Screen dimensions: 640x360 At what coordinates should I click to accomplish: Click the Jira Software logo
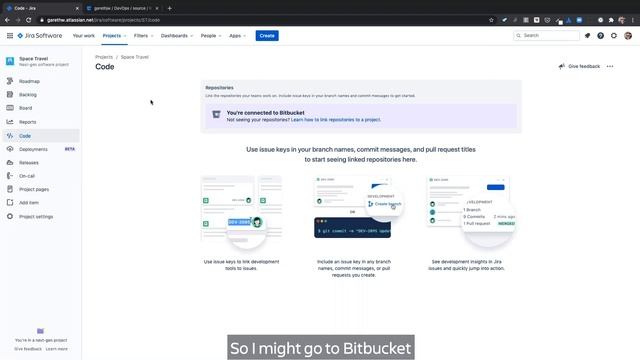[40, 36]
